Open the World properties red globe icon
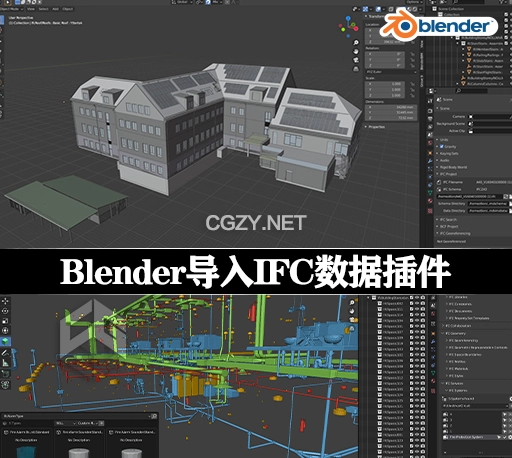Image resolution: width=512 pixels, height=458 pixels. click(x=430, y=143)
